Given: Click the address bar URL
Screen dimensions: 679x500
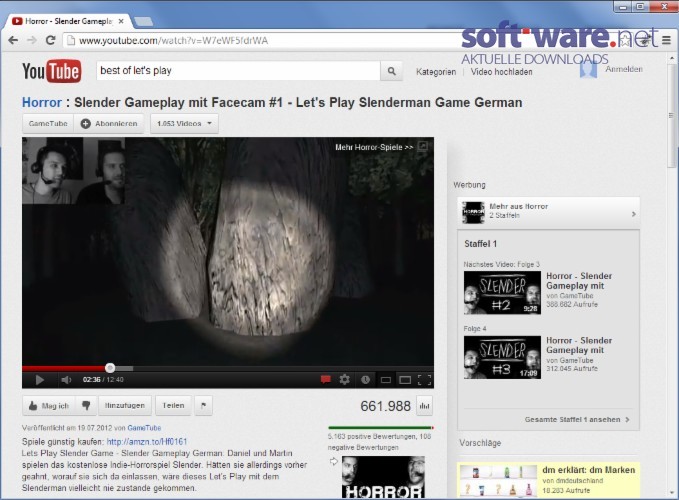Looking at the screenshot, I should click(173, 41).
